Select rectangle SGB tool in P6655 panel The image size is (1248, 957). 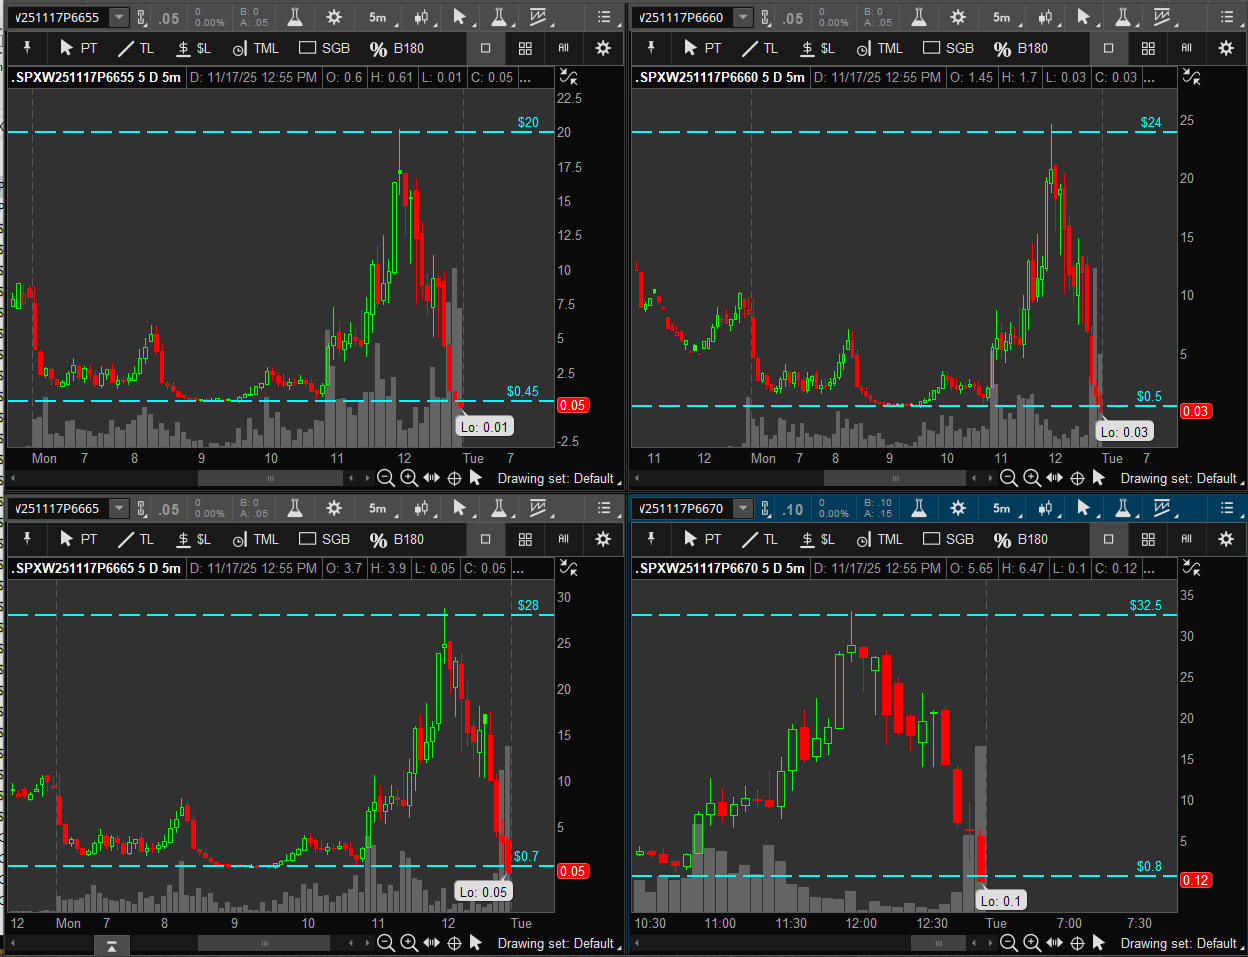pyautogui.click(x=324, y=48)
